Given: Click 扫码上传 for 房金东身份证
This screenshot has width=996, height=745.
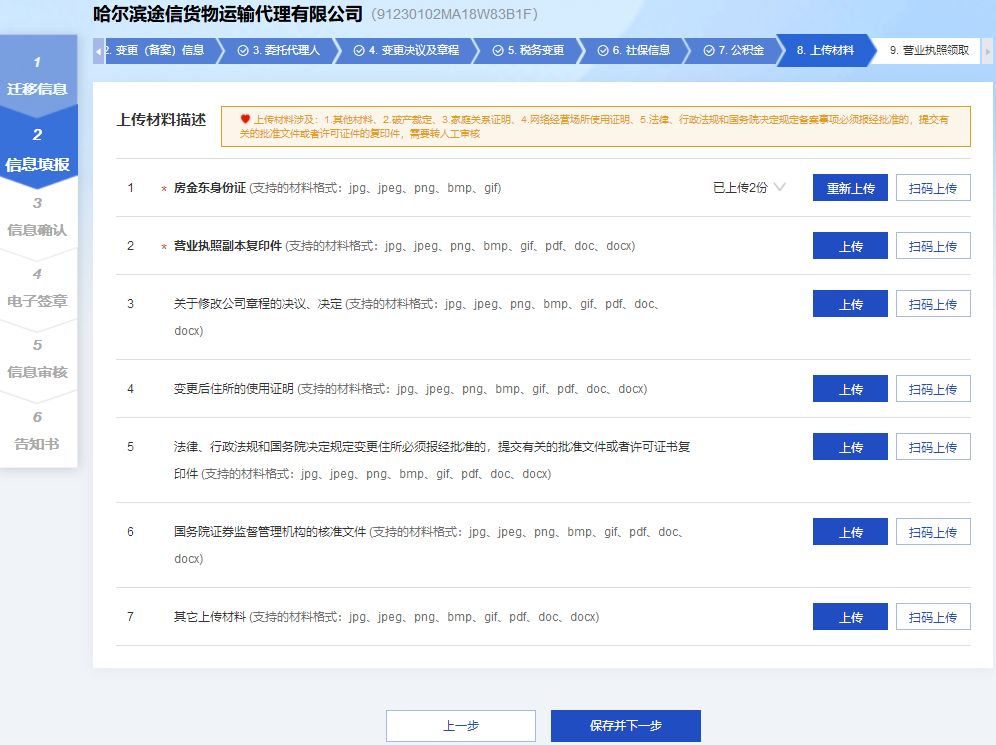Looking at the screenshot, I should point(932,188).
